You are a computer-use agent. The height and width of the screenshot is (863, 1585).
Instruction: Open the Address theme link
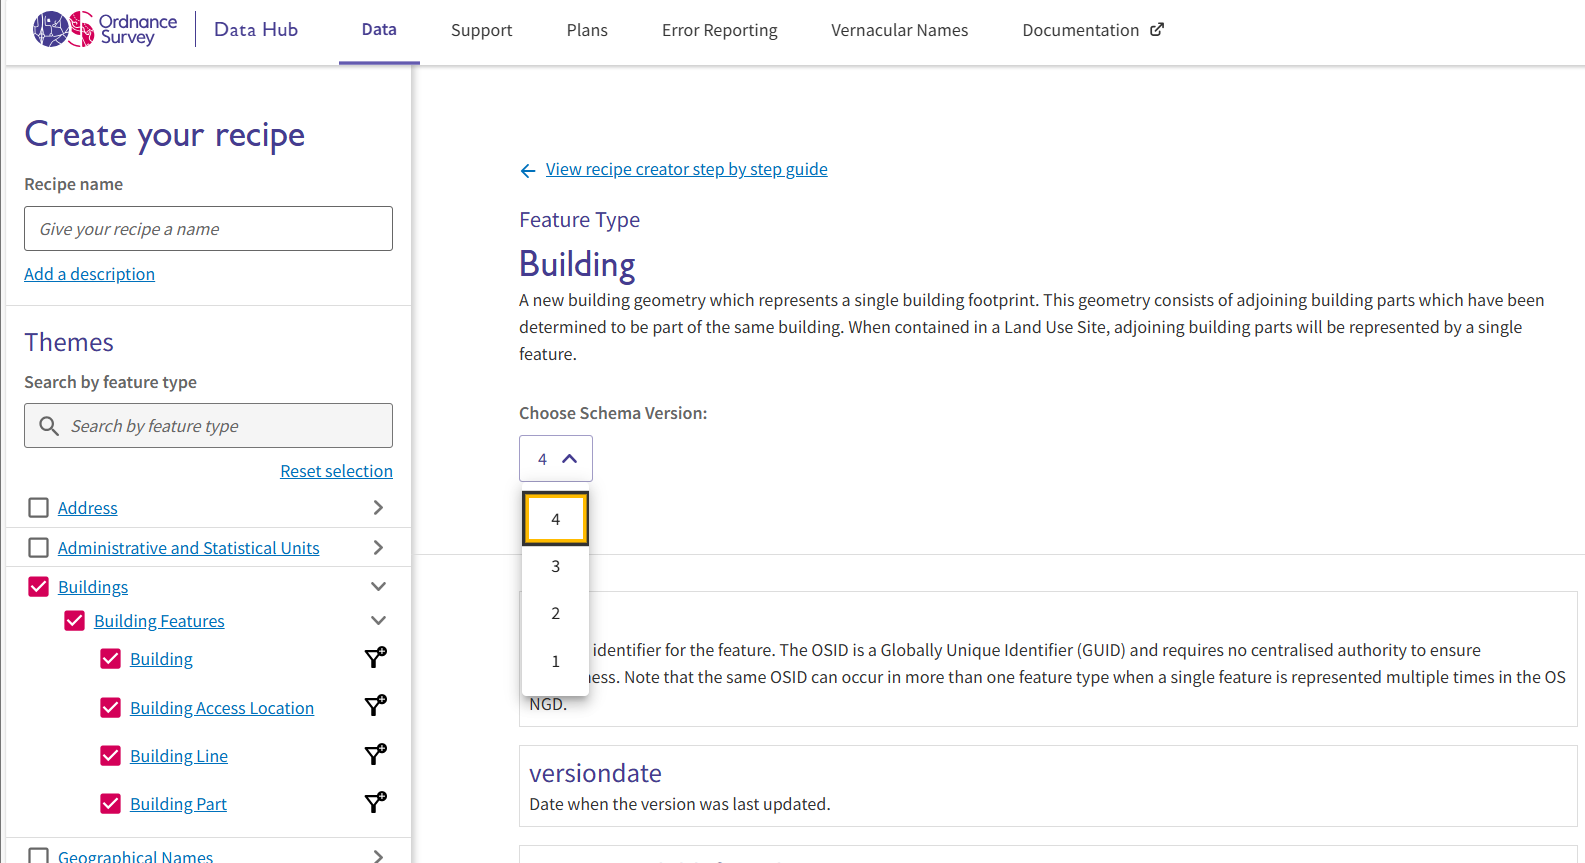coord(88,508)
